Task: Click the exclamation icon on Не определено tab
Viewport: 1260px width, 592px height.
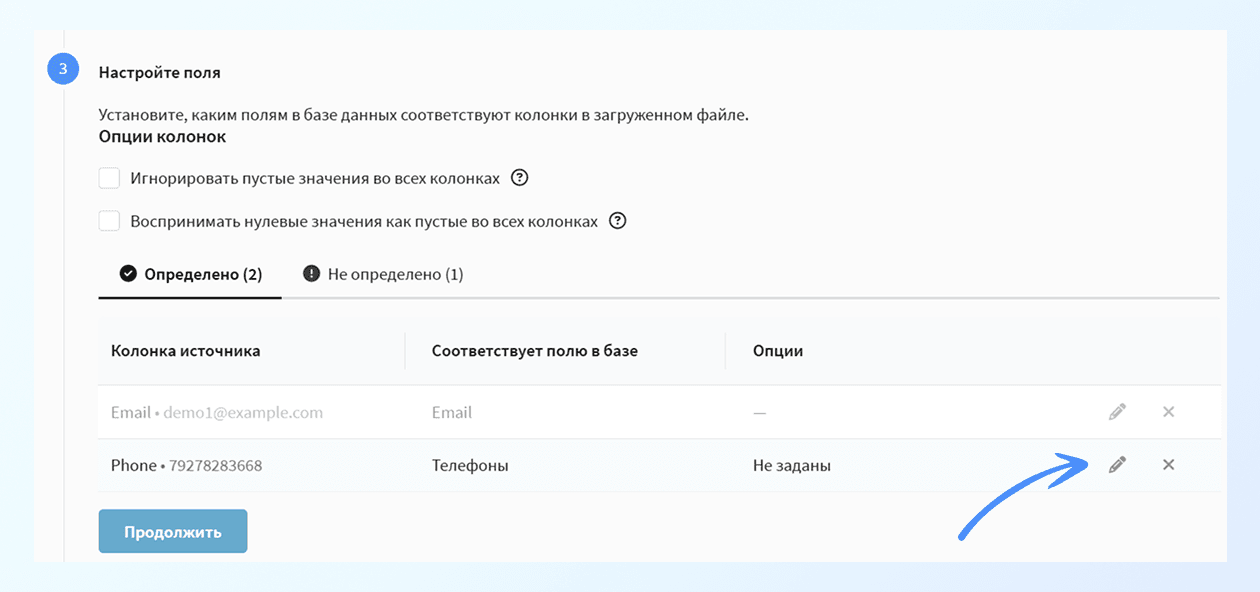Action: (310, 272)
